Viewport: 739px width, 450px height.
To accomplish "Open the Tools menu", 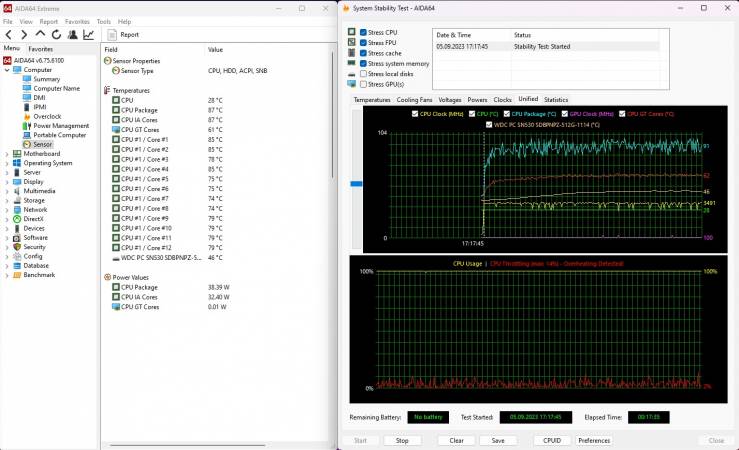I will pyautogui.click(x=104, y=22).
